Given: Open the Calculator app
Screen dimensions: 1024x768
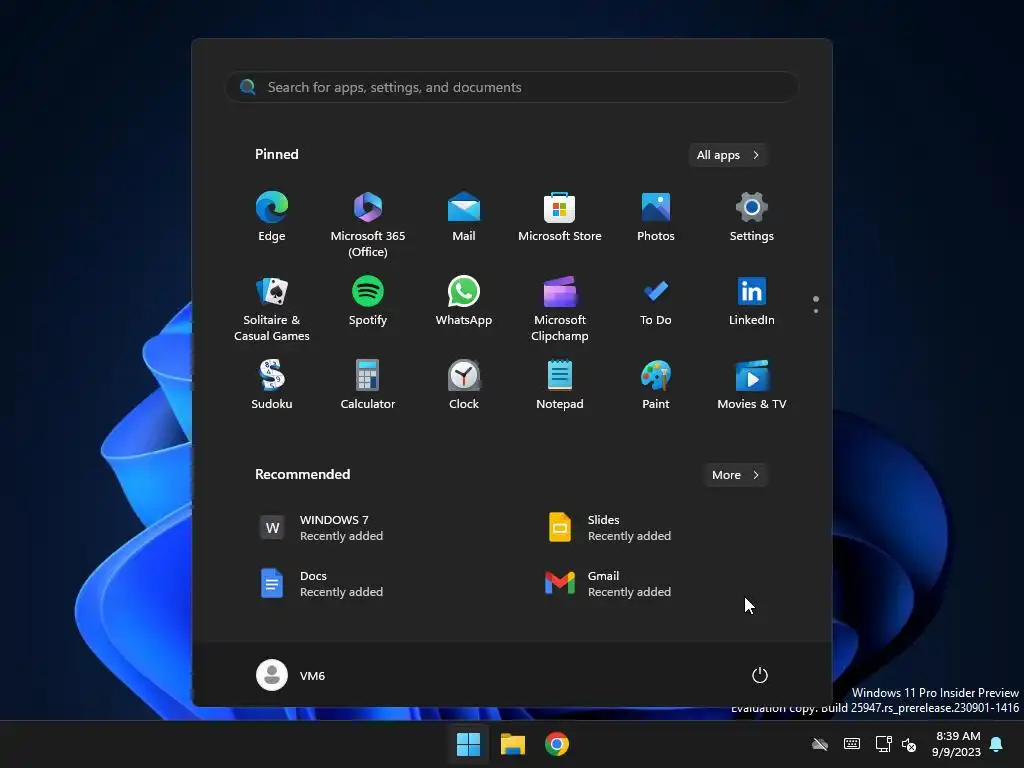Looking at the screenshot, I should [x=368, y=385].
